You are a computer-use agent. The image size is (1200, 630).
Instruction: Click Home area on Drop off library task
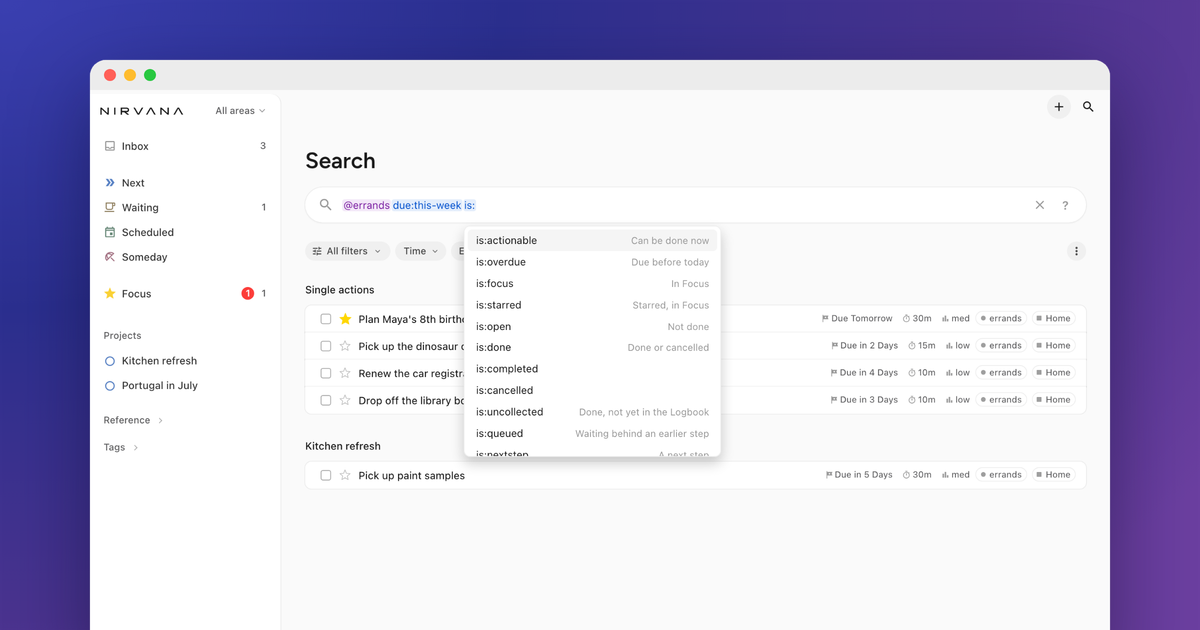(x=1053, y=400)
